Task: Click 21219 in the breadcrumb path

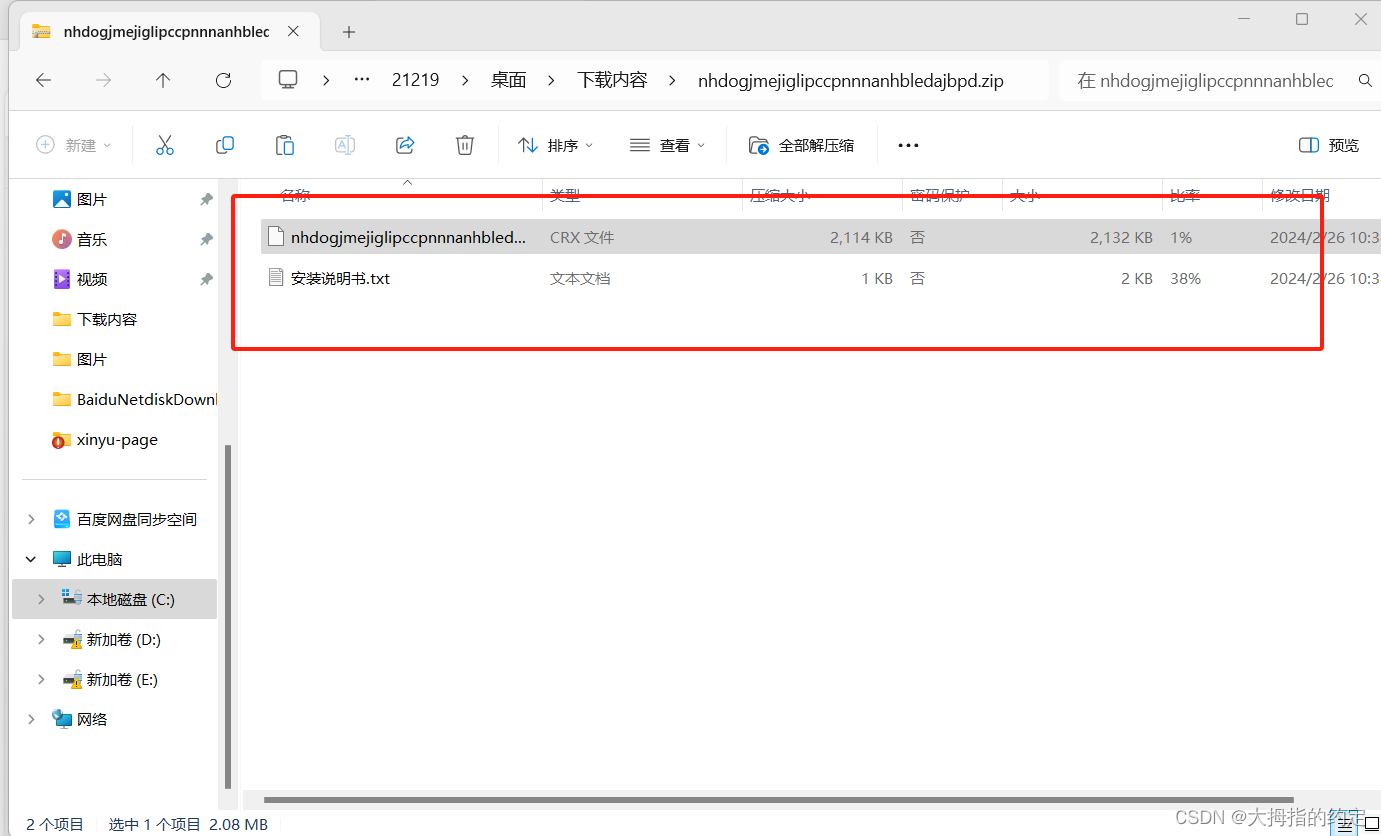Action: point(415,80)
